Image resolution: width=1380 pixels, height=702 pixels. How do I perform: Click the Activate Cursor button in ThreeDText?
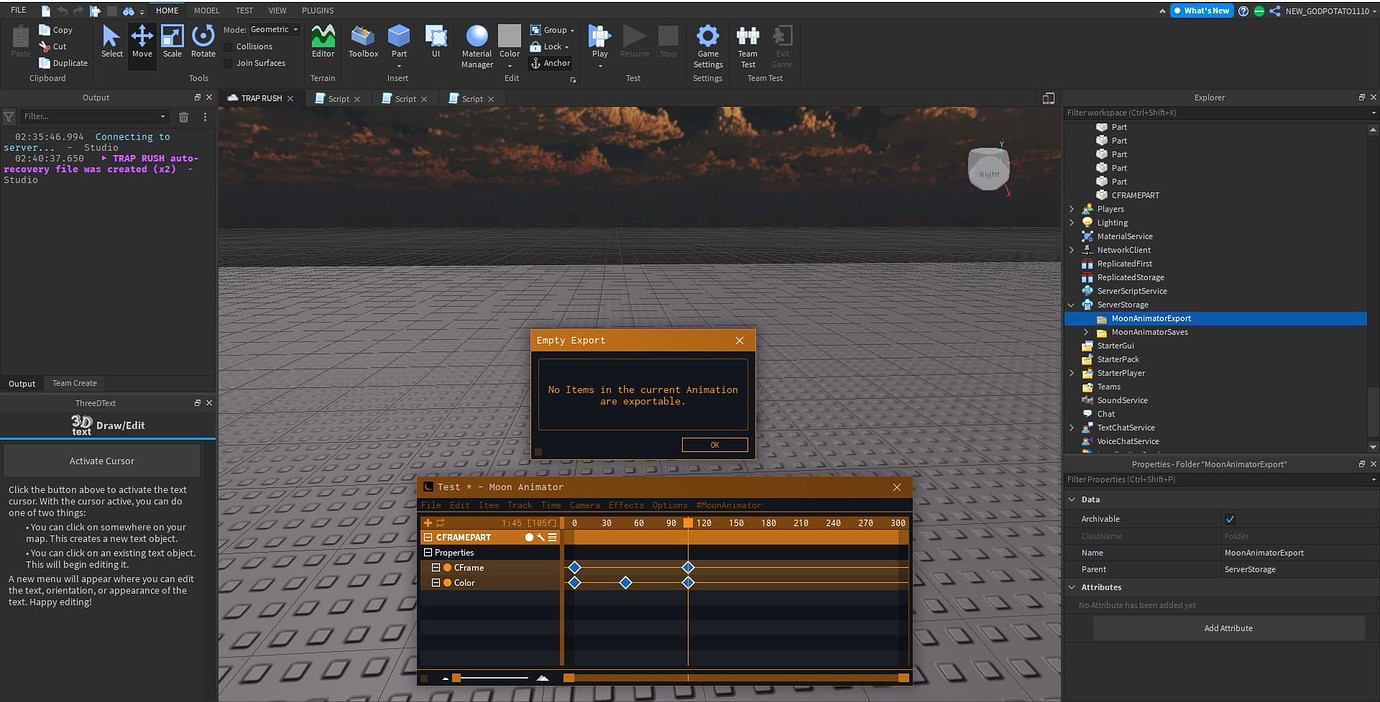102,459
